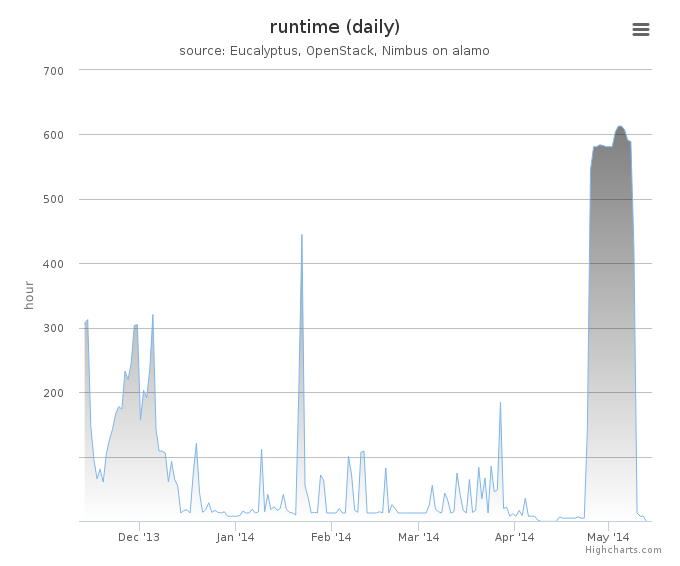Image resolution: width=680 pixels, height=566 pixels.
Task: Select the late-January spike peak near 445 hours
Action: point(302,235)
